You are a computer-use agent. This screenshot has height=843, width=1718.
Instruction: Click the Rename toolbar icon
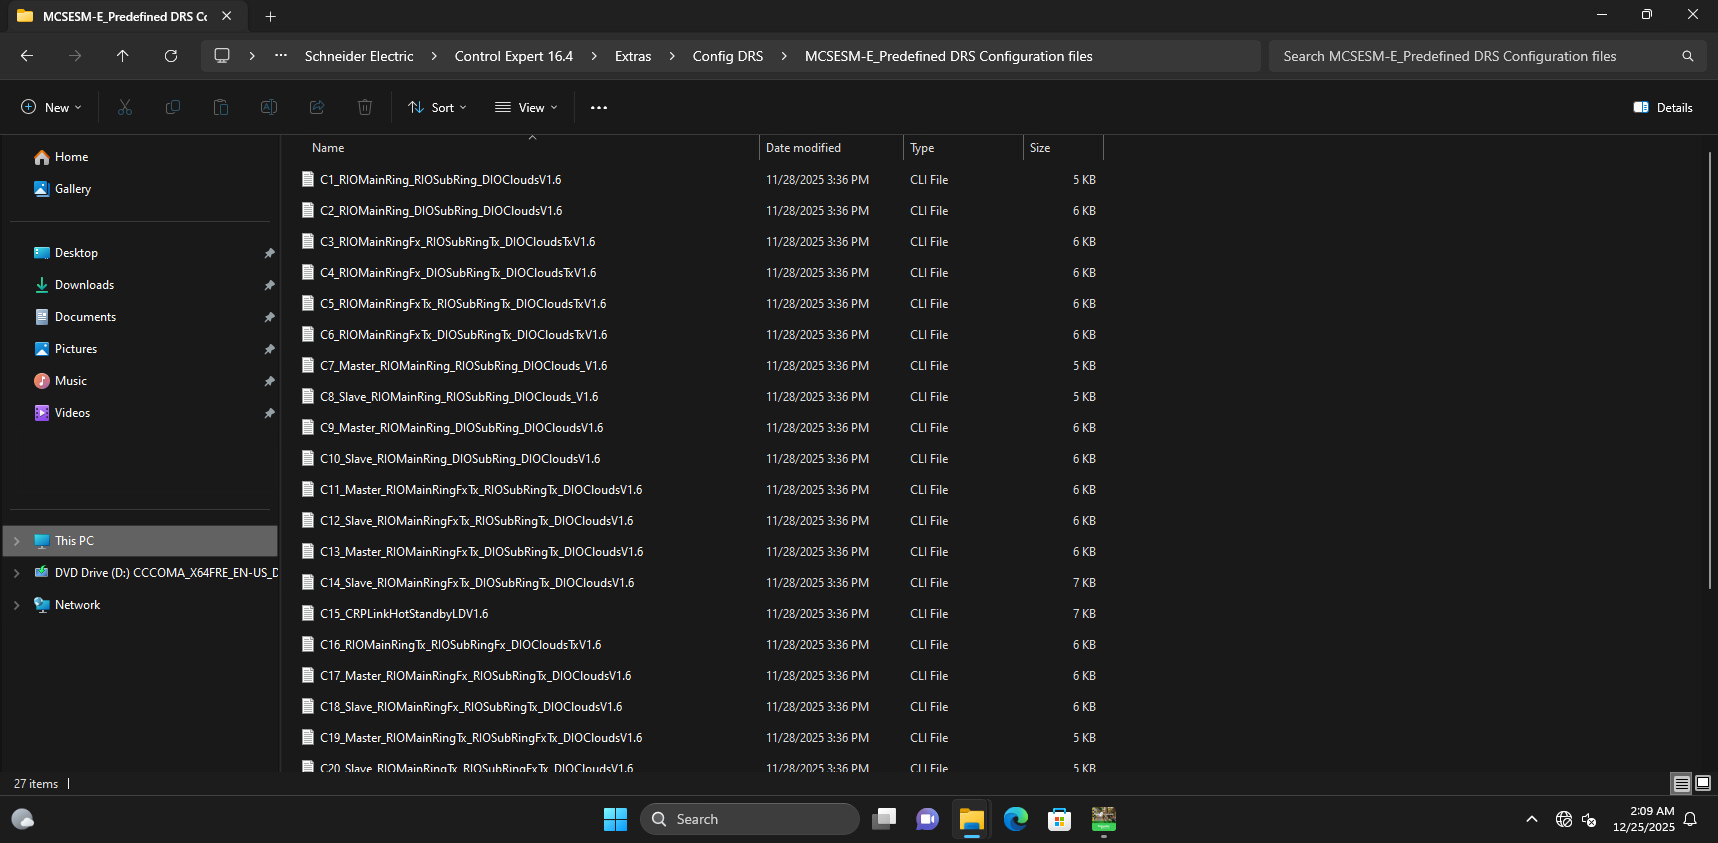[269, 107]
